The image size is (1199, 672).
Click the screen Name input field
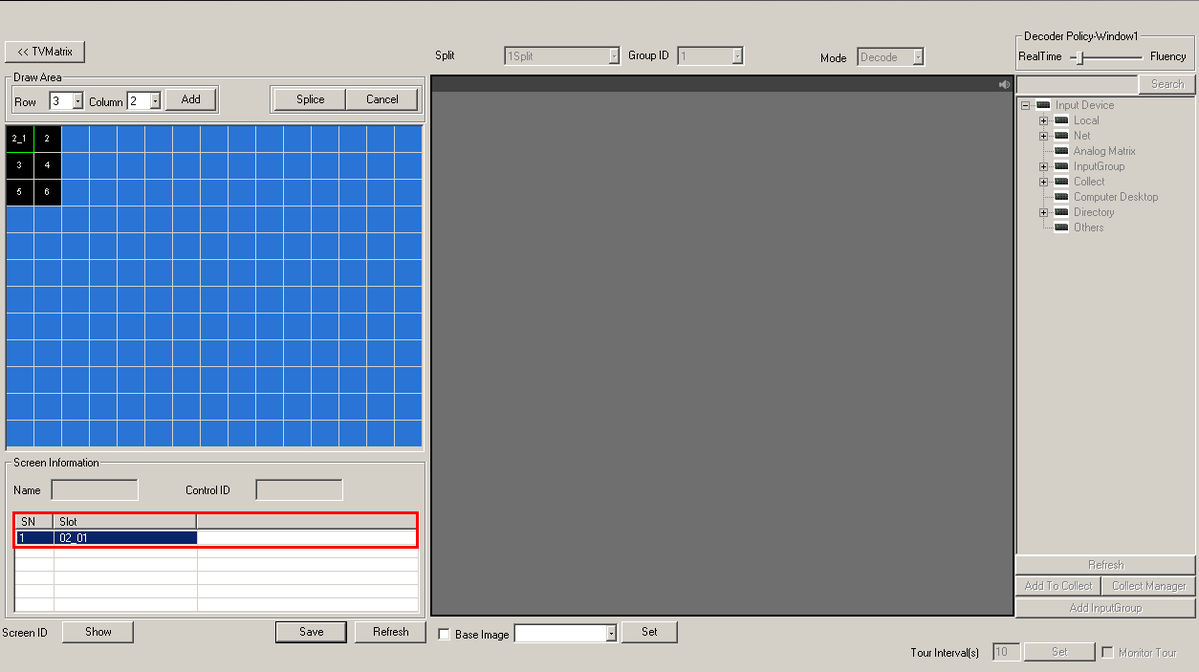click(95, 490)
